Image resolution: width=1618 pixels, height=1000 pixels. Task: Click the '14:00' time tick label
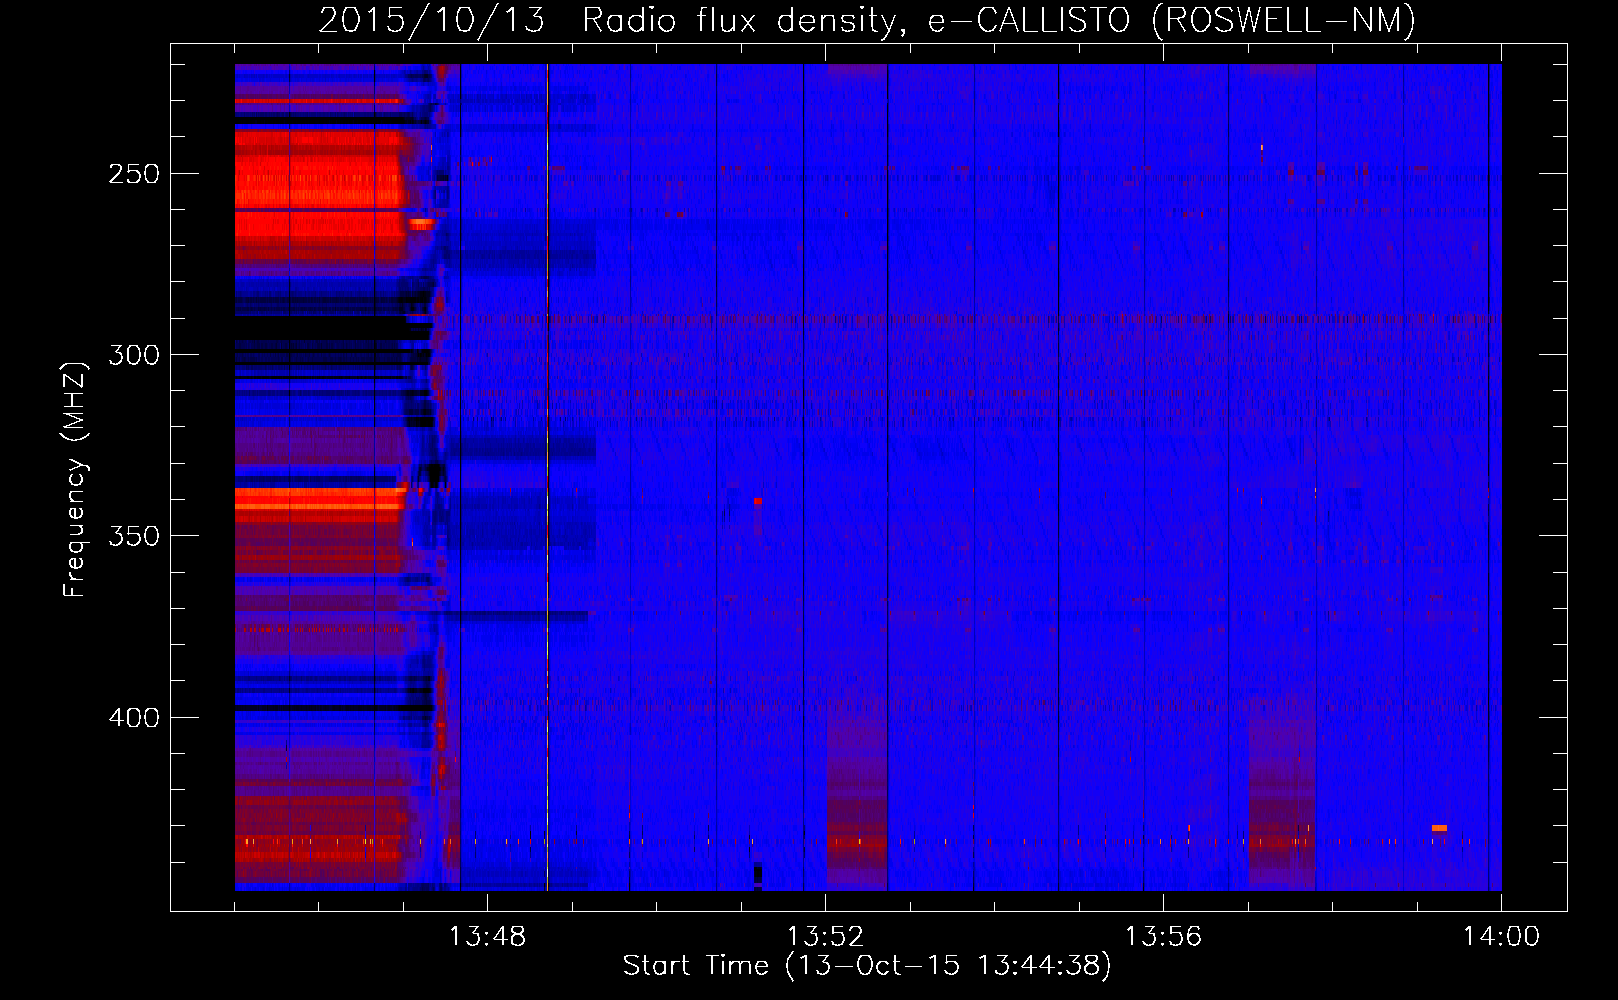pyautogui.click(x=1501, y=937)
